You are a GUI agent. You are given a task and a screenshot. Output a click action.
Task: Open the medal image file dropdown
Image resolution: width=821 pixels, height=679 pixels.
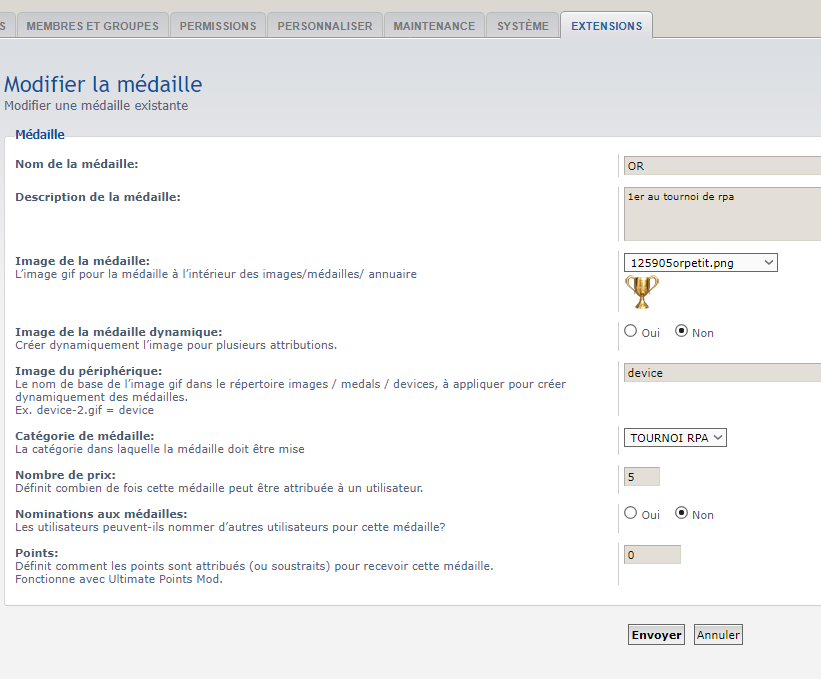coord(700,262)
